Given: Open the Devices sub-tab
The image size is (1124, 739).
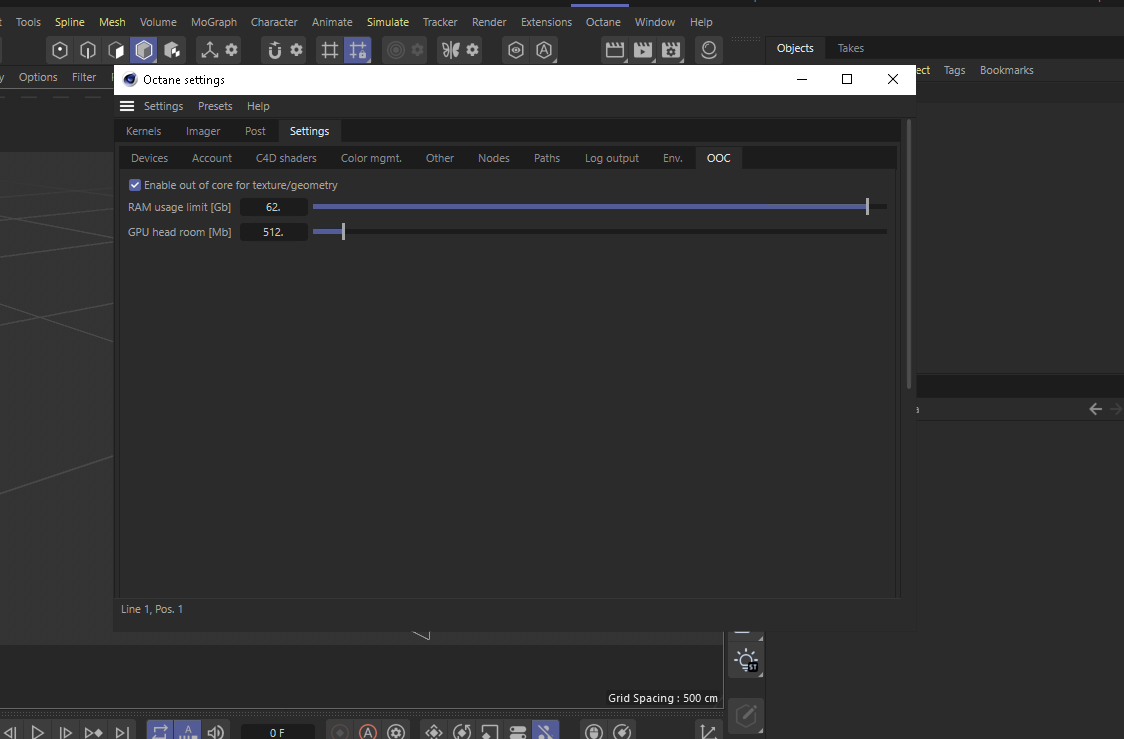Looking at the screenshot, I should (149, 158).
